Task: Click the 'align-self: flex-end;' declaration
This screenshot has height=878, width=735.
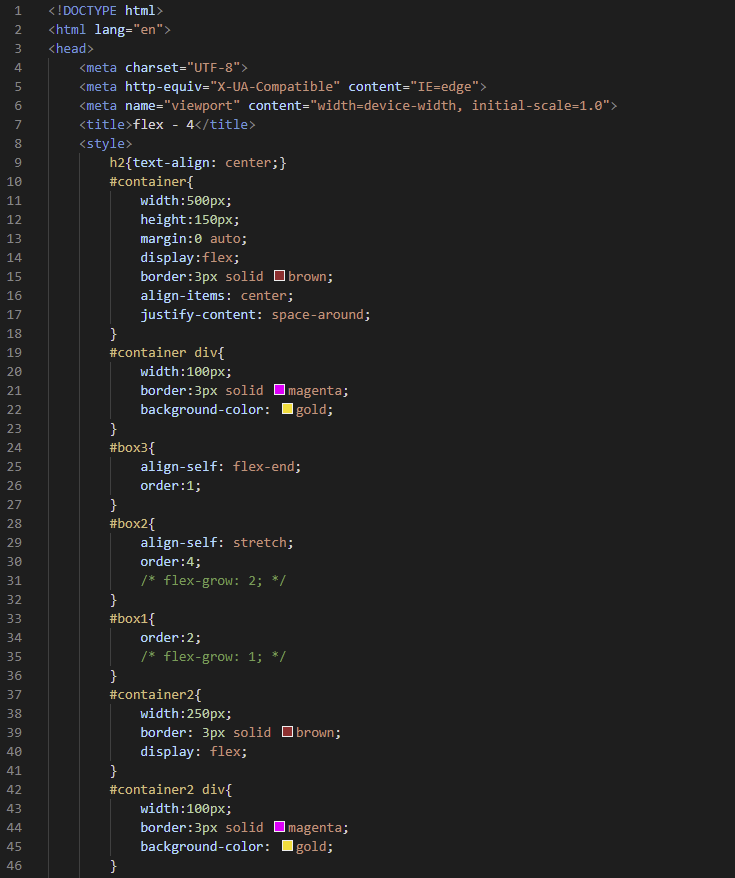Action: 221,467
